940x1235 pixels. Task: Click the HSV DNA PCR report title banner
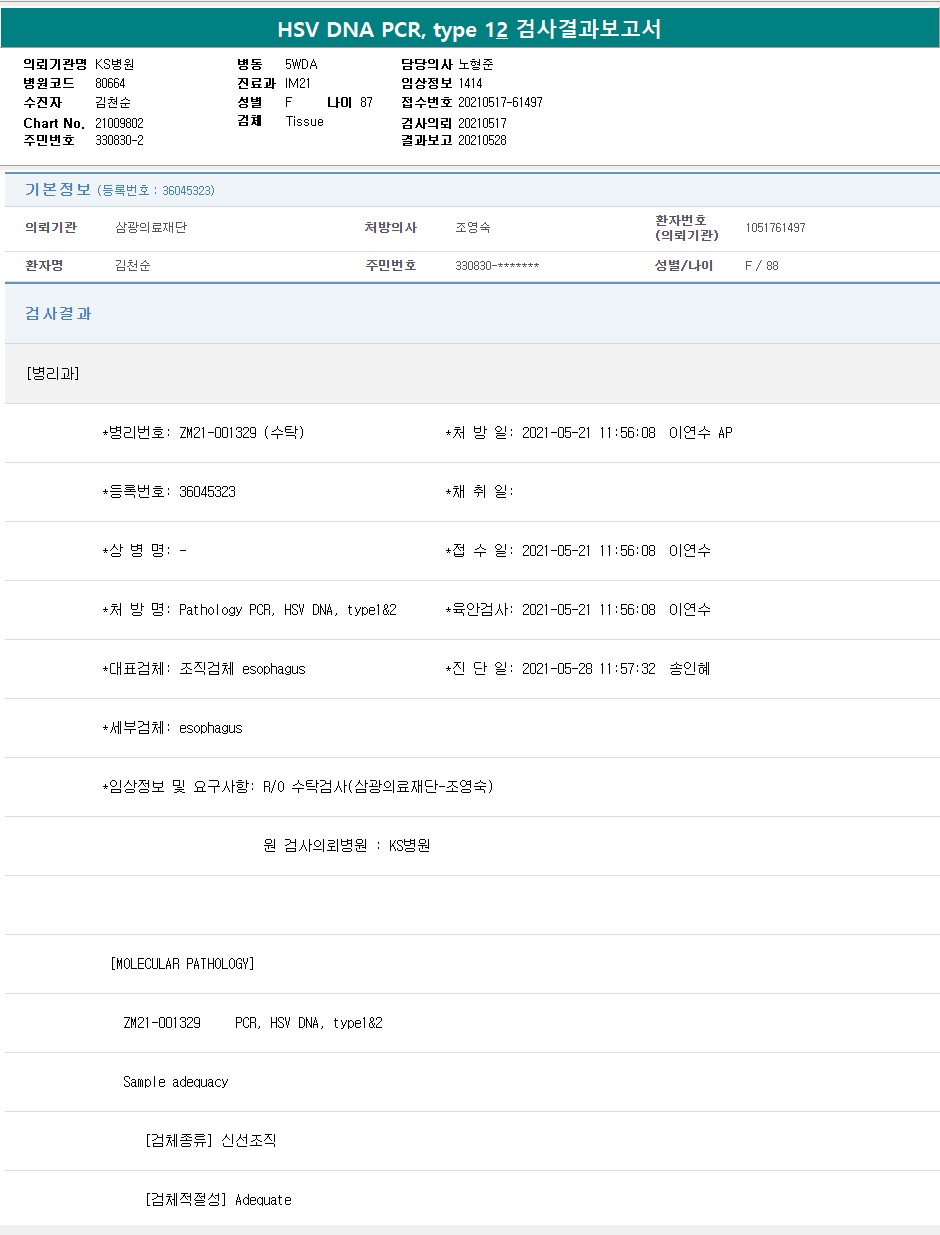click(x=469, y=30)
